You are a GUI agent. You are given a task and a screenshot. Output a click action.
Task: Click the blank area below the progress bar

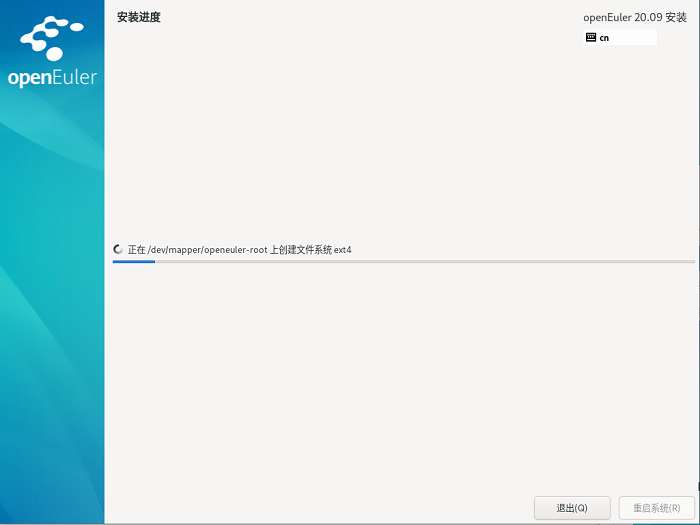click(x=400, y=380)
